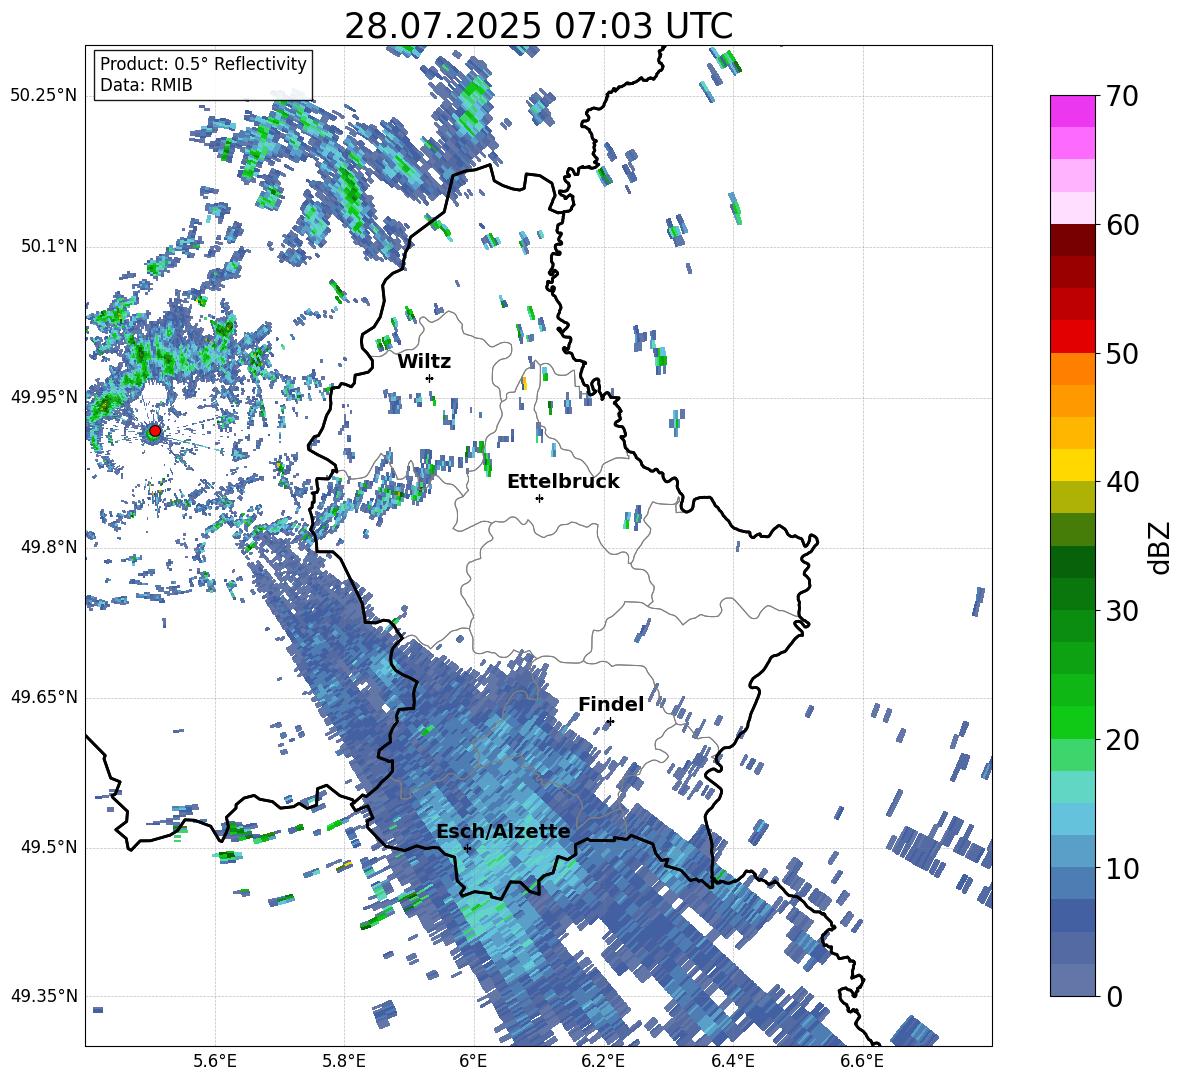1184x1081 pixels.
Task: Click the Findel cross marker
Action: point(610,722)
